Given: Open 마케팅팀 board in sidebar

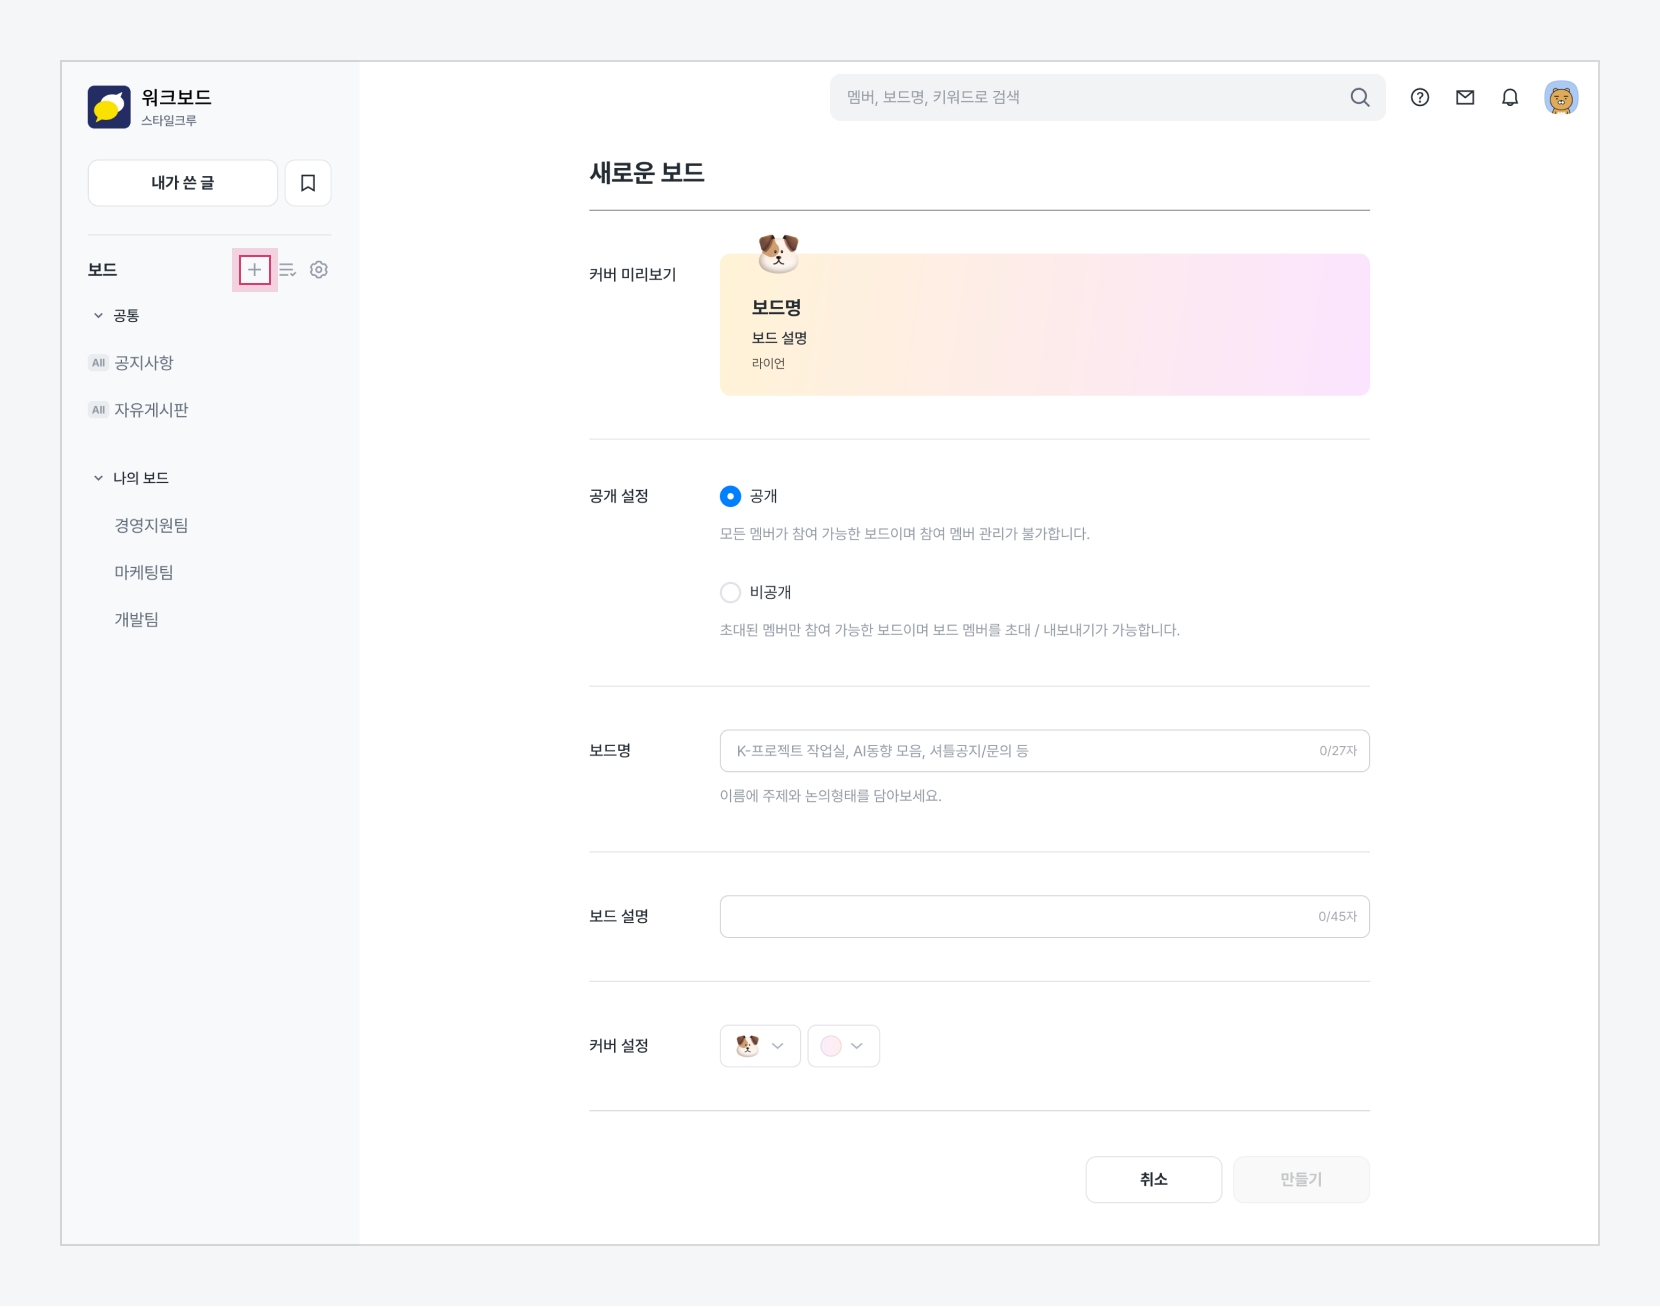Looking at the screenshot, I should pos(144,572).
